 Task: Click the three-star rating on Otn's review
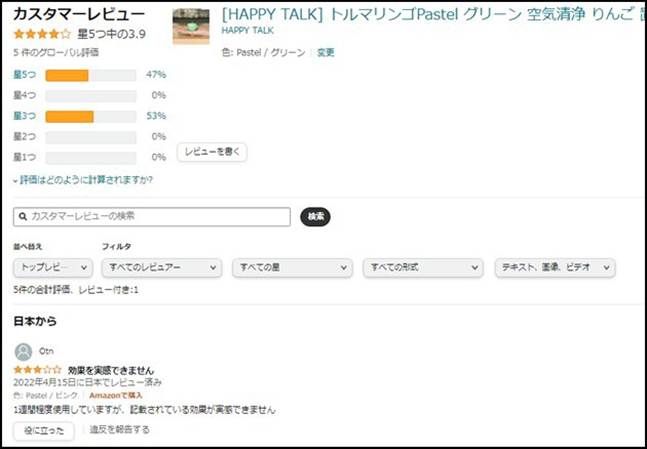click(x=37, y=370)
